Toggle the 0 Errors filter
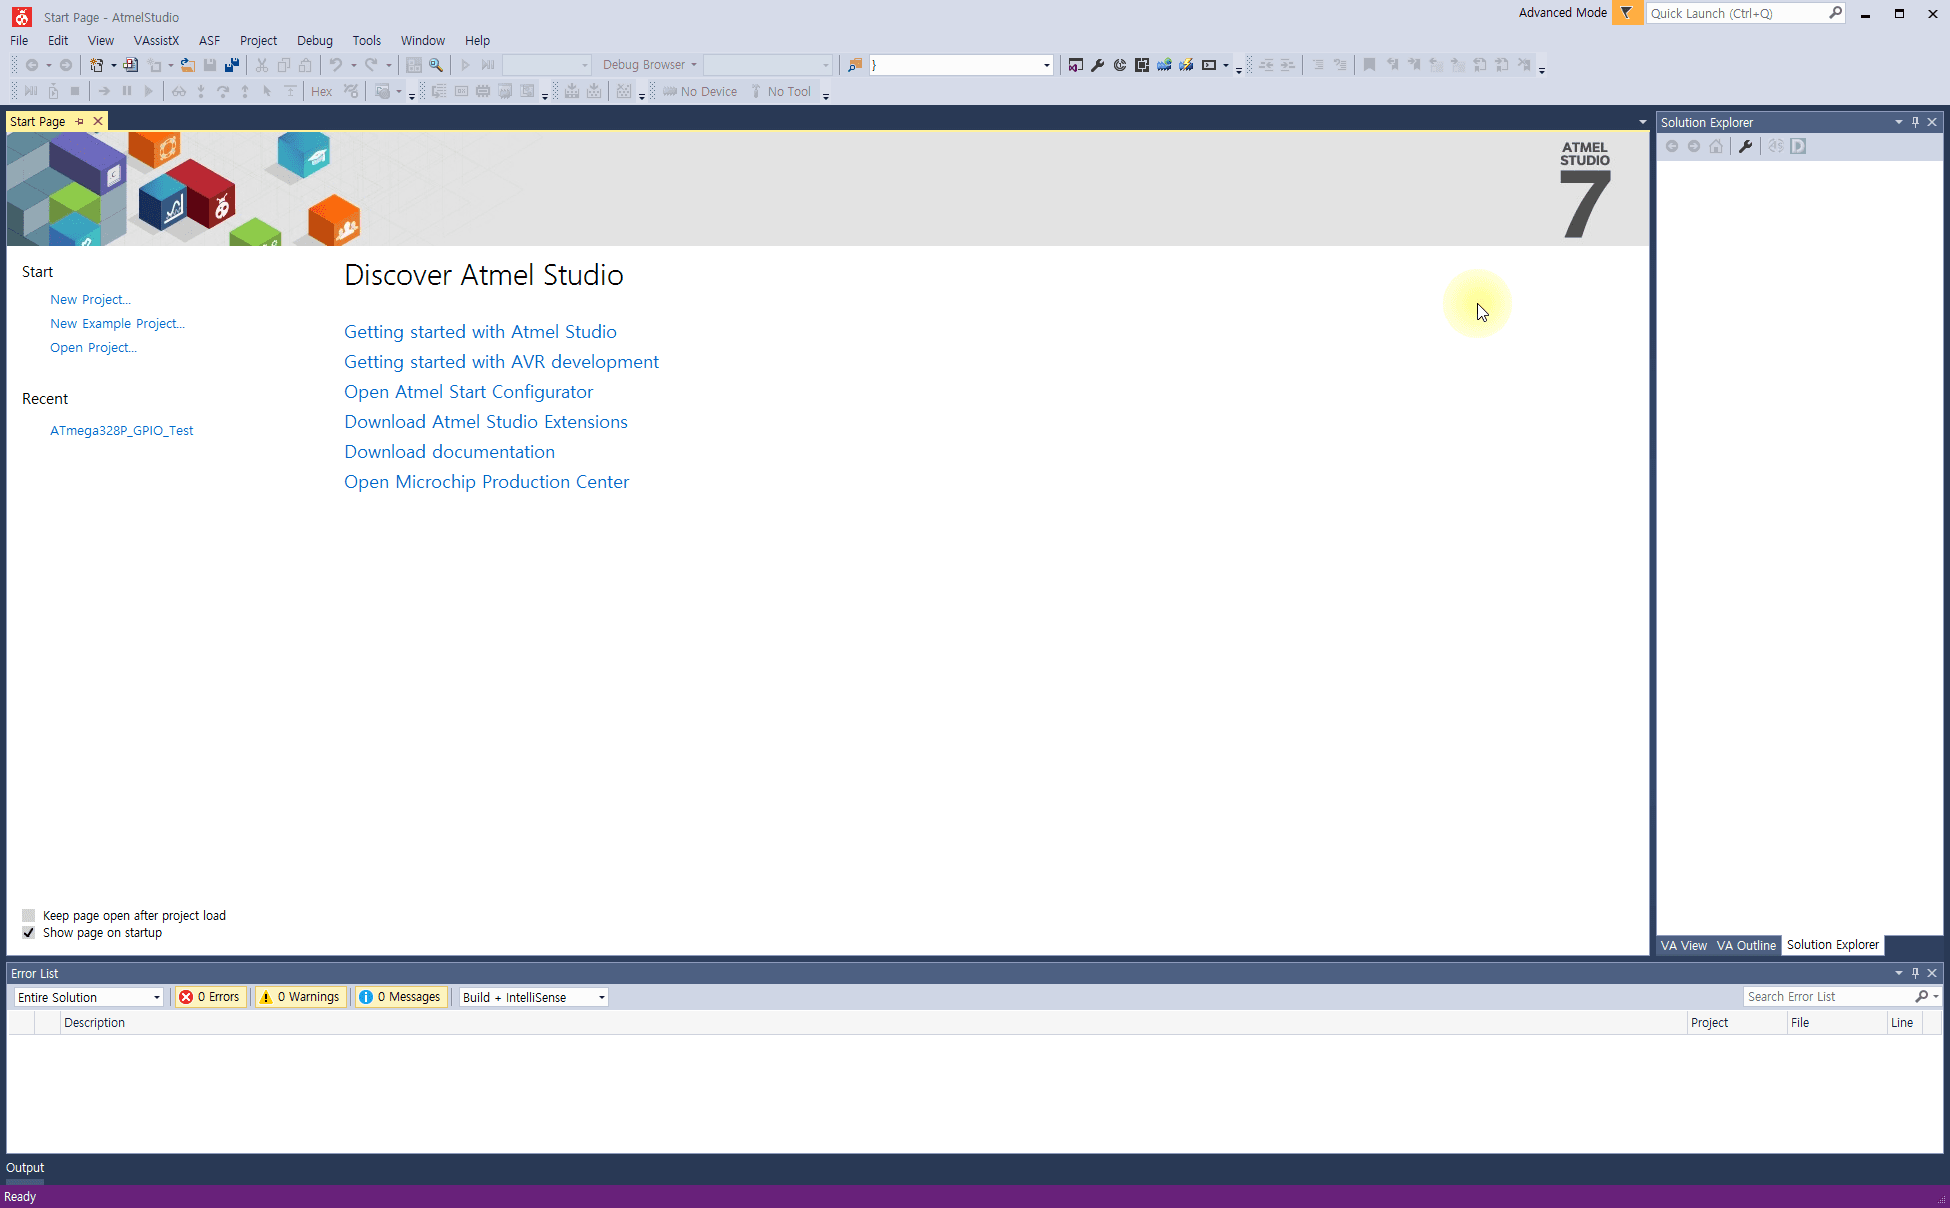 [210, 997]
